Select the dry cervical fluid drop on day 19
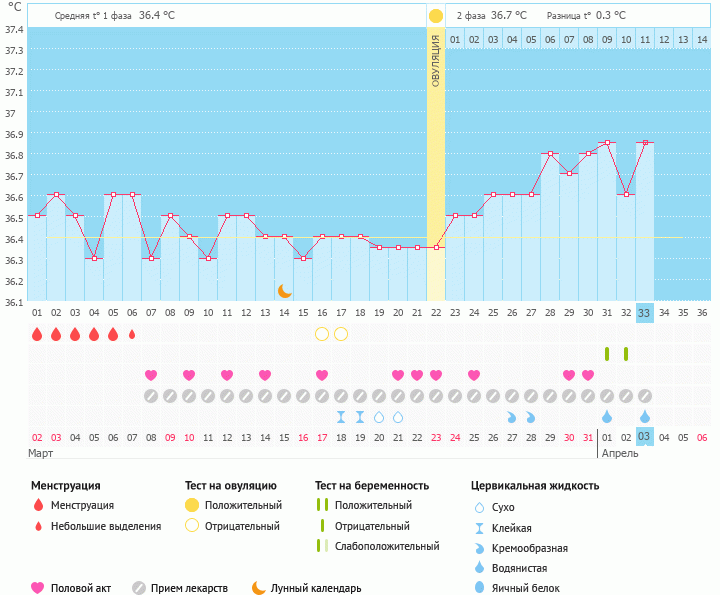720x595 pixels. (379, 417)
